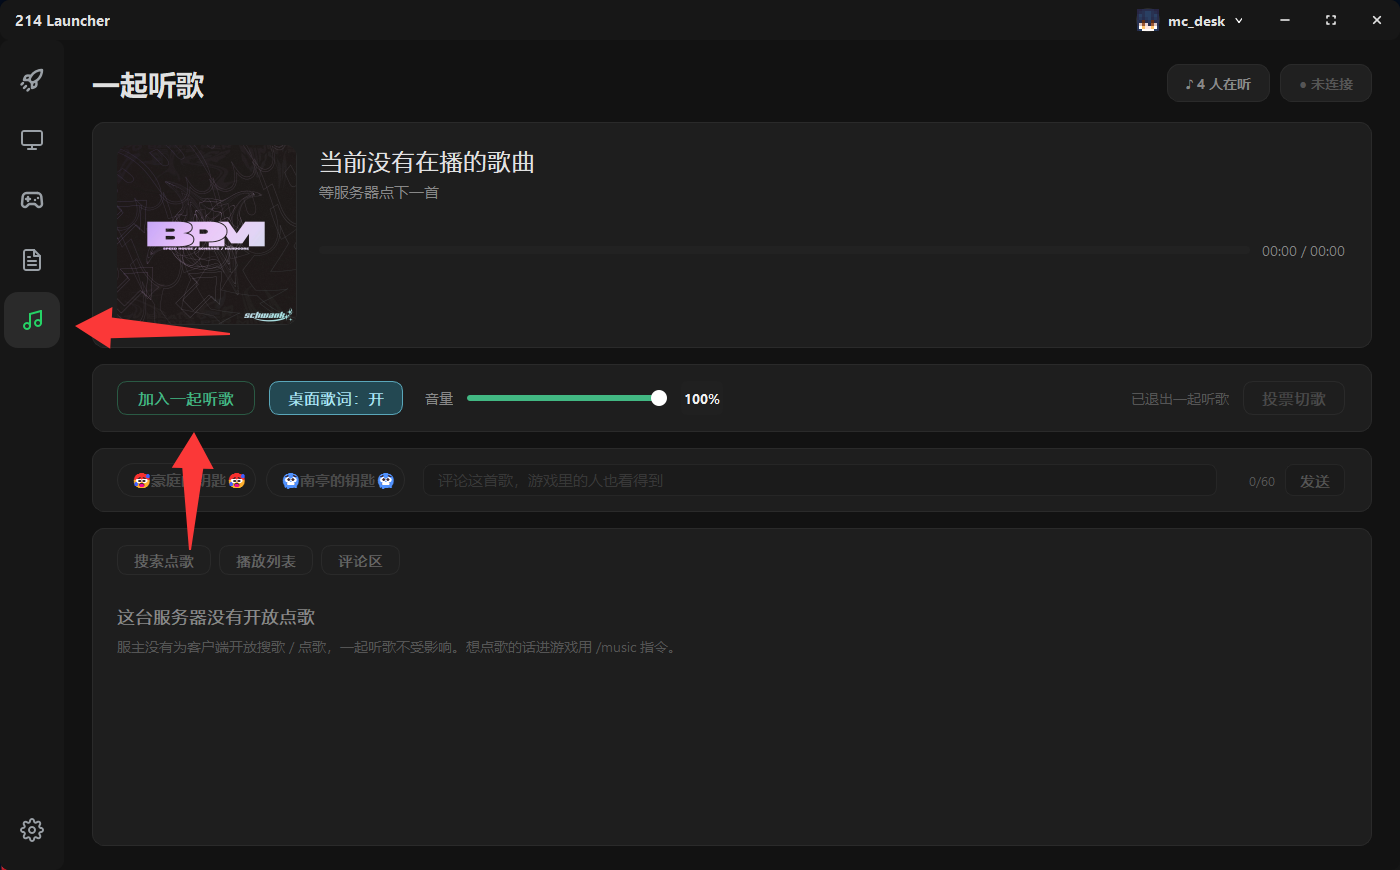Viewport: 1400px width, 870px height.
Task: Maximize the 214 Launcher window
Action: click(x=1331, y=20)
